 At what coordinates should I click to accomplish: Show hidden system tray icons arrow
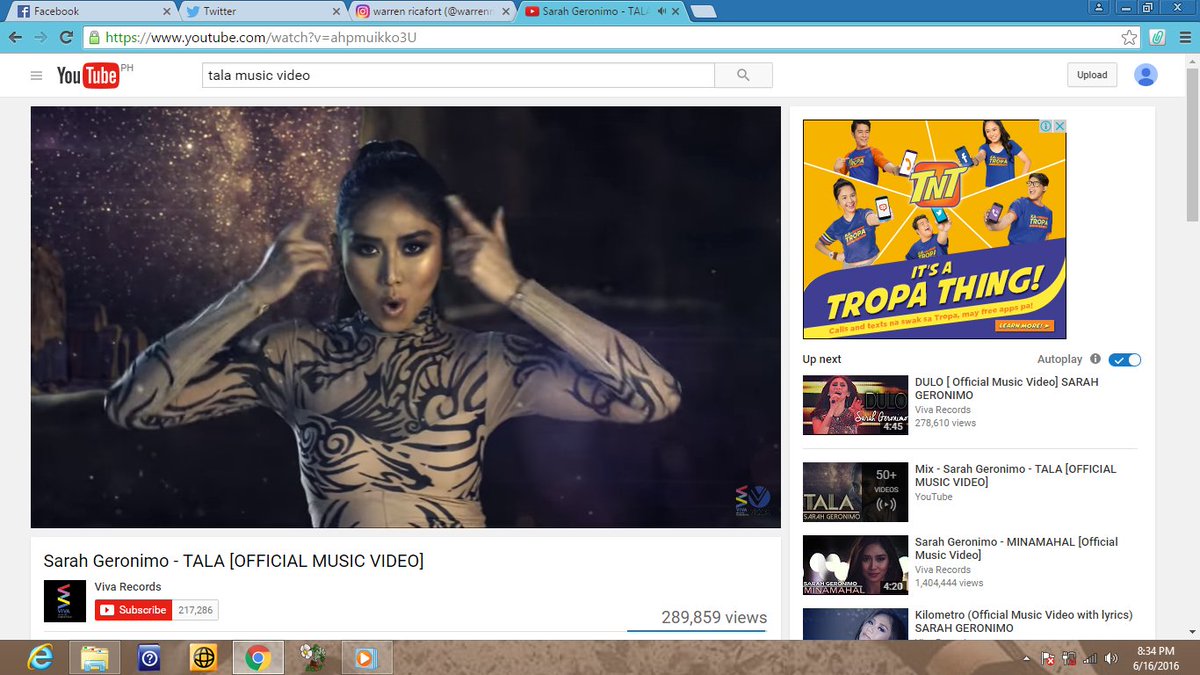pyautogui.click(x=1027, y=658)
